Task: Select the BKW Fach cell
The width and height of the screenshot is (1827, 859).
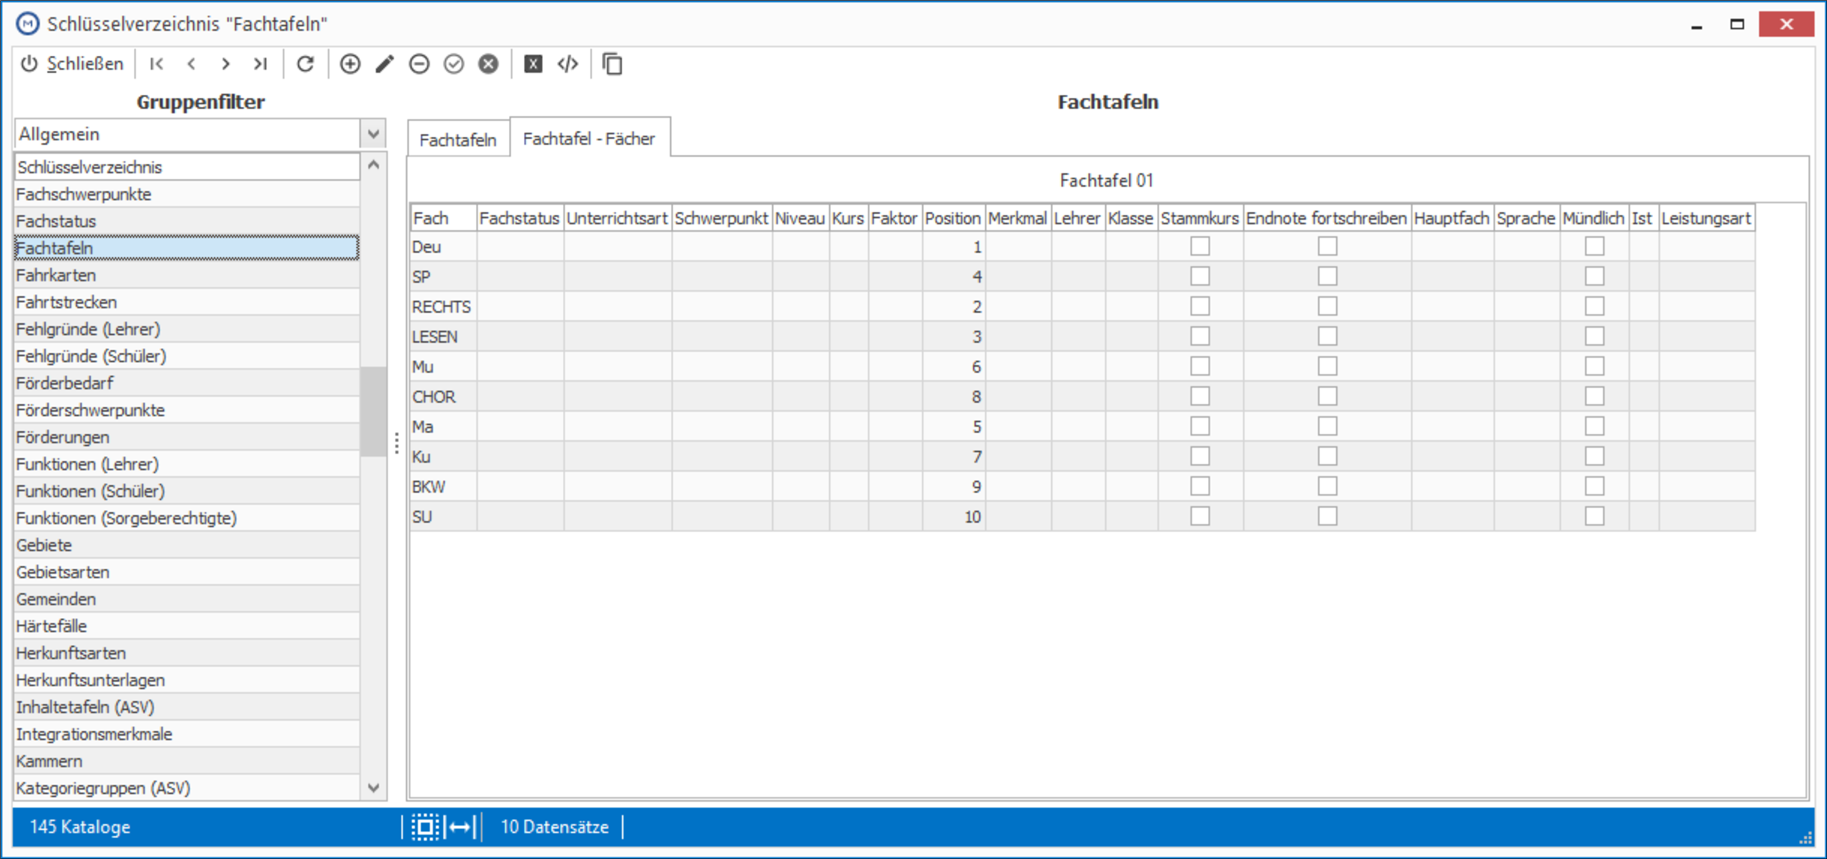Action: pos(443,486)
